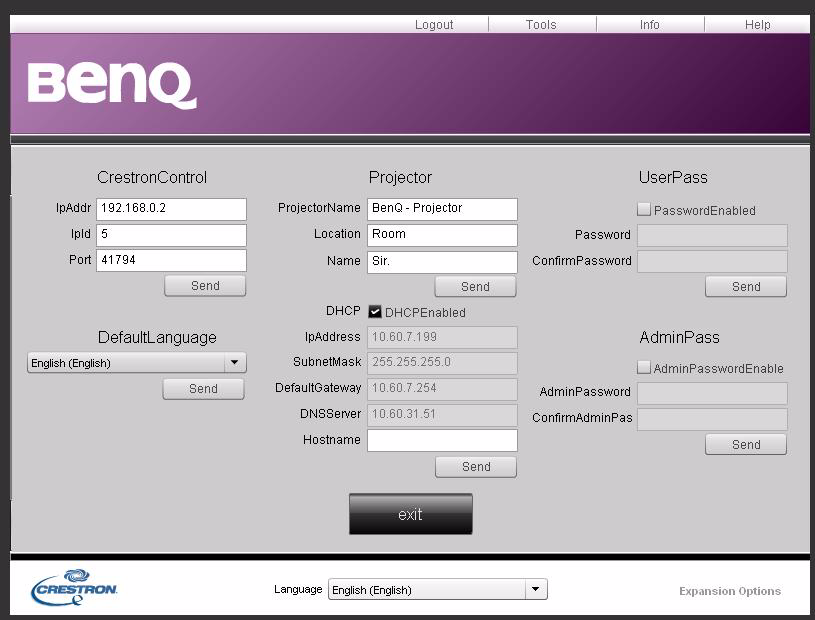815x620 pixels.
Task: Click the user Password field
Action: (x=713, y=235)
